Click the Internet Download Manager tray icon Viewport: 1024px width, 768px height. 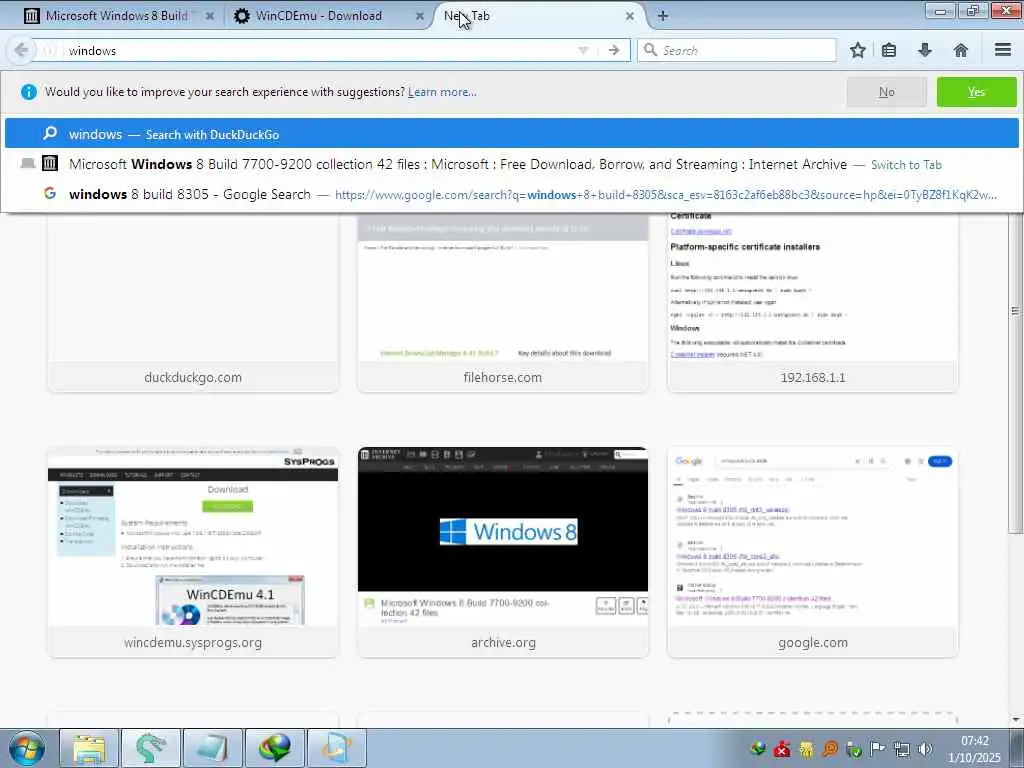click(758, 748)
